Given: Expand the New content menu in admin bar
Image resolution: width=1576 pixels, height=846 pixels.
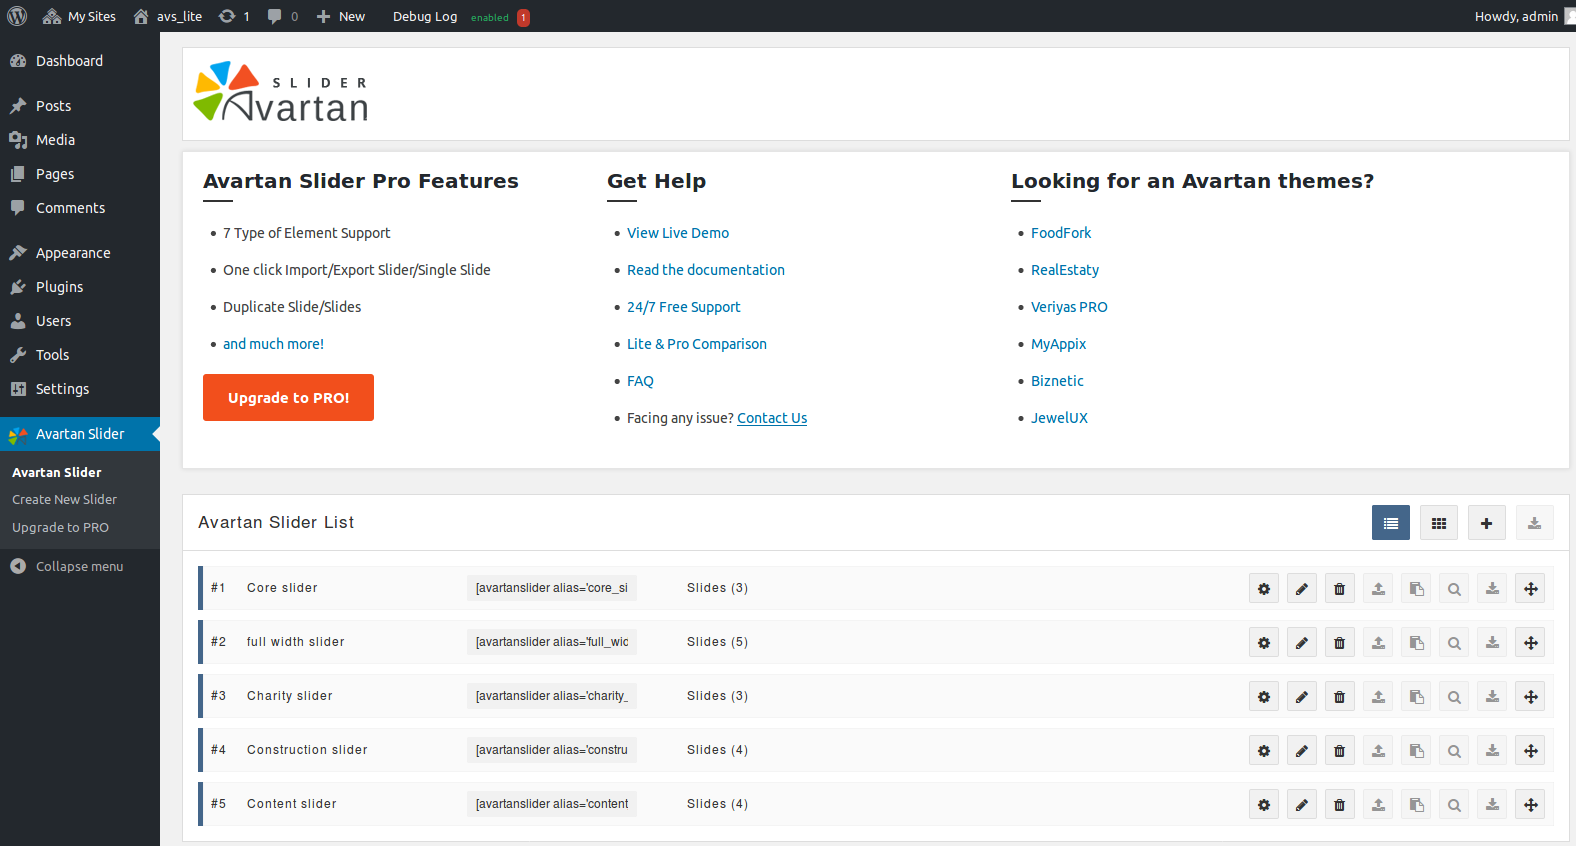Looking at the screenshot, I should click(341, 17).
